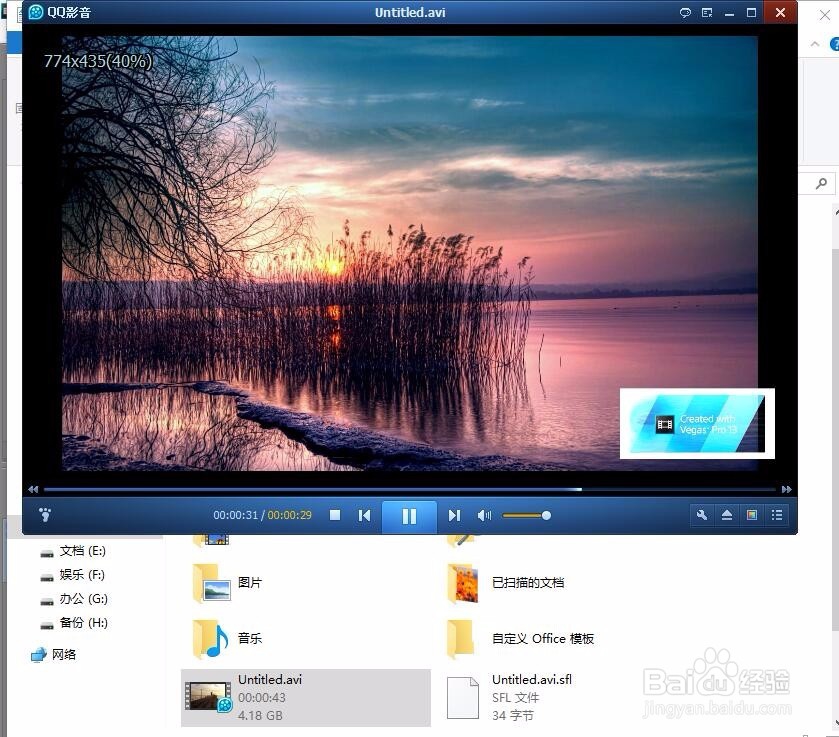Select the 图片 folder in Explorer
Screen dimensions: 839x737
[227, 582]
